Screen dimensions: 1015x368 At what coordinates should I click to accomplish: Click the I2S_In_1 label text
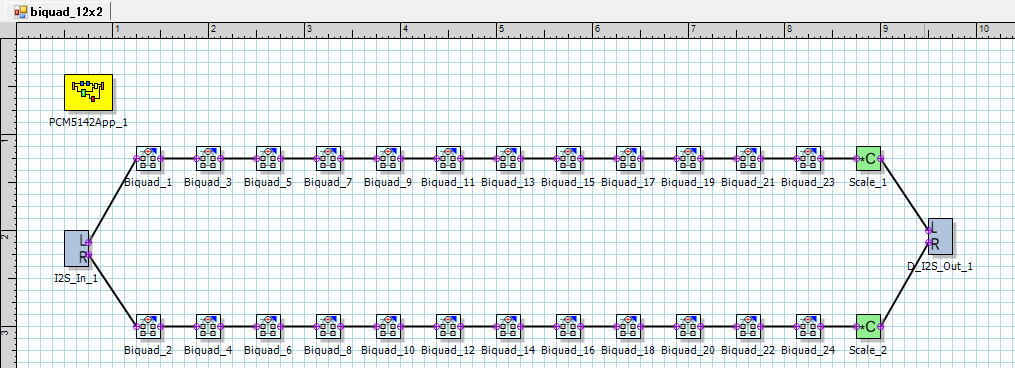tap(76, 280)
